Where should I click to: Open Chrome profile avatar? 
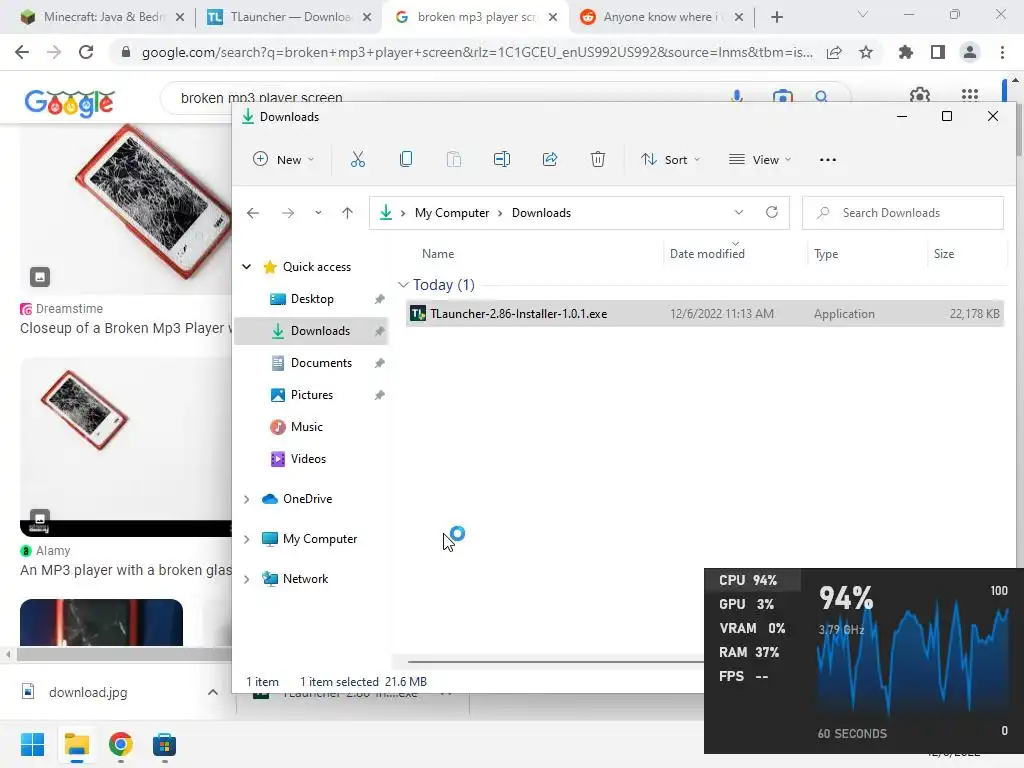coord(970,52)
